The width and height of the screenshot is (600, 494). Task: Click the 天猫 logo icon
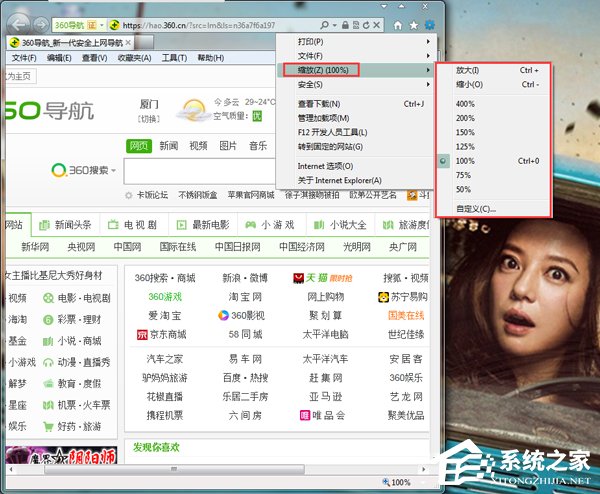point(298,278)
